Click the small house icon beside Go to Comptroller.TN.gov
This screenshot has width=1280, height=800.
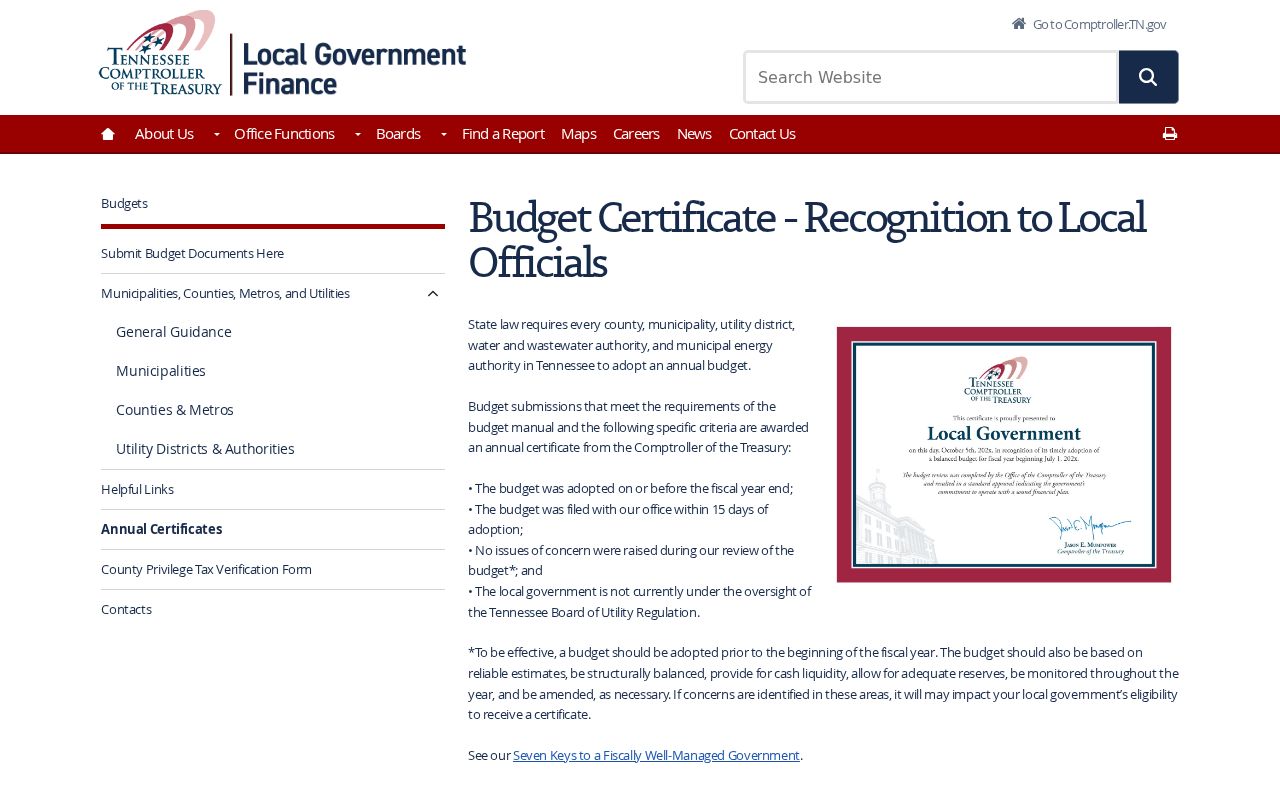(x=1019, y=23)
